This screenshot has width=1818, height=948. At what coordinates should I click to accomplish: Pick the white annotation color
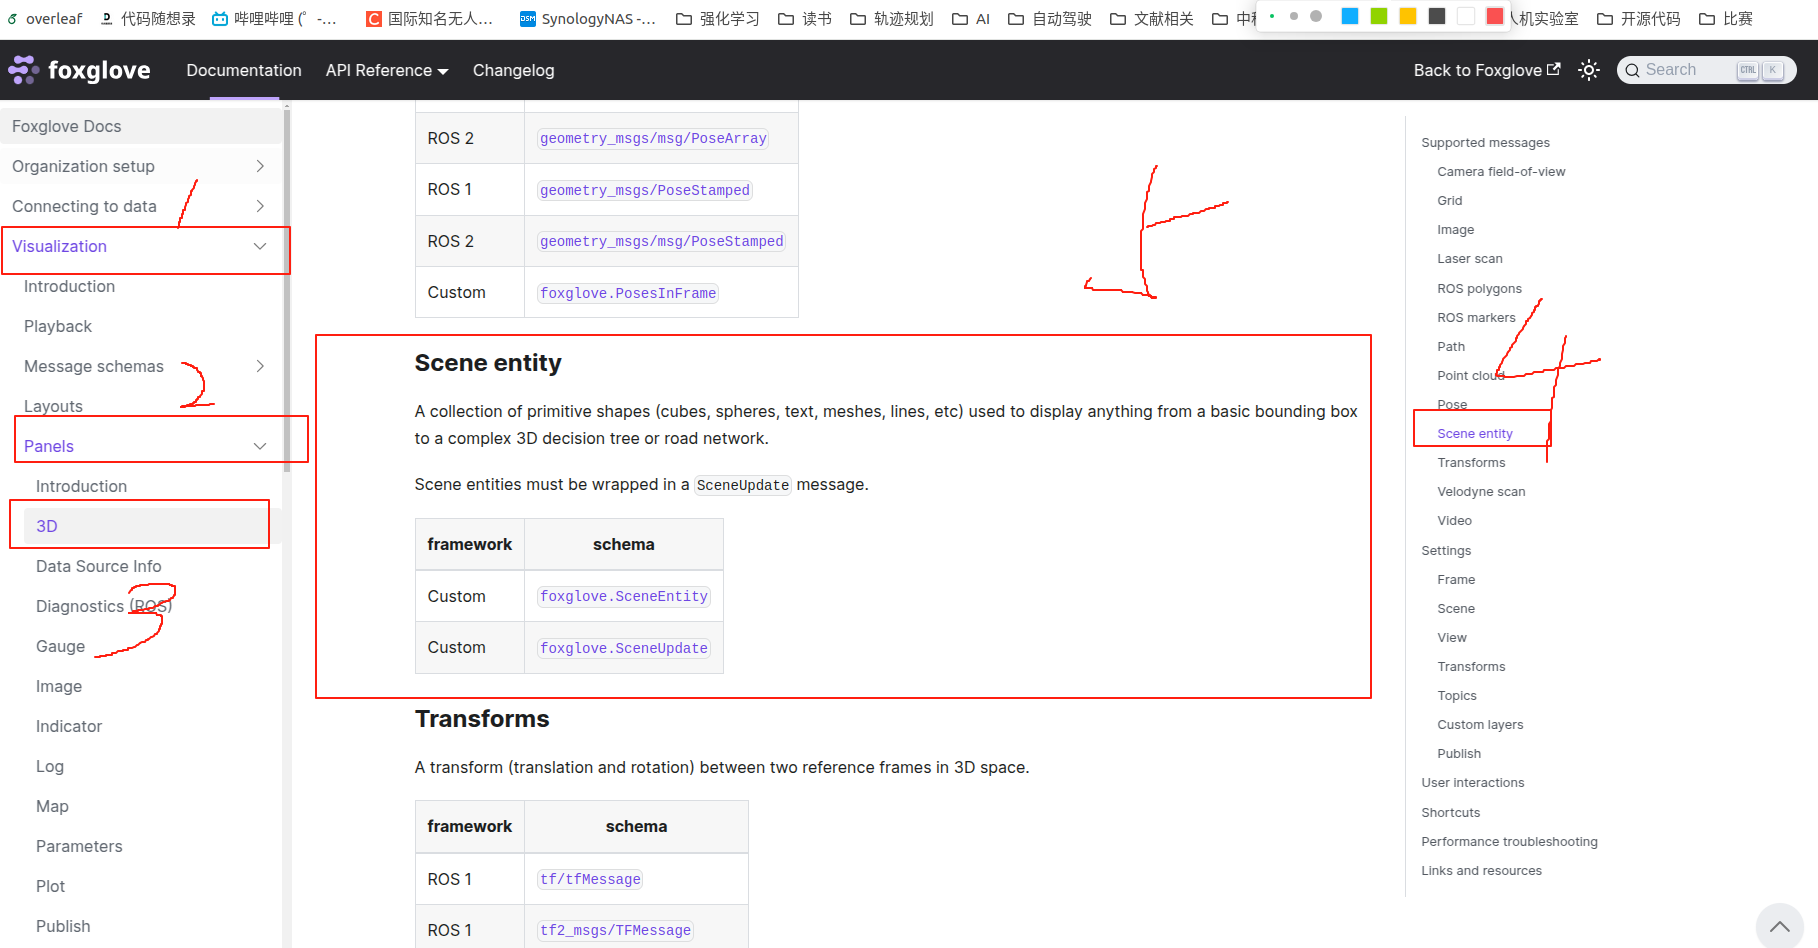point(1466,16)
